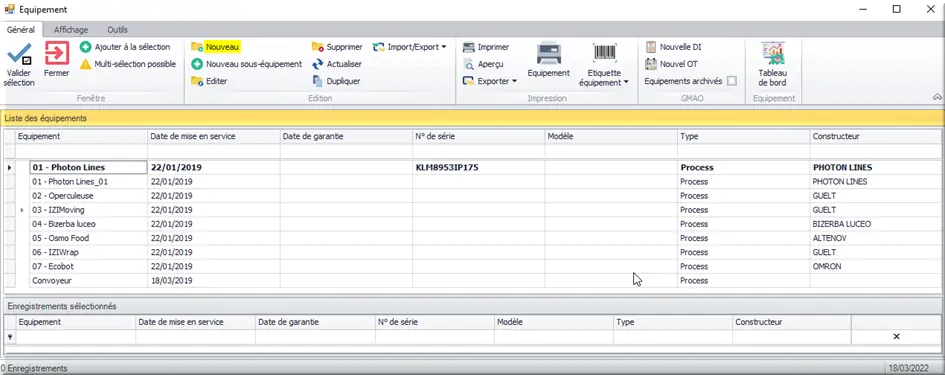Screen dimensions: 945x375
Task: Select the 01 - Photon Lines_01 row
Action: 472,181
